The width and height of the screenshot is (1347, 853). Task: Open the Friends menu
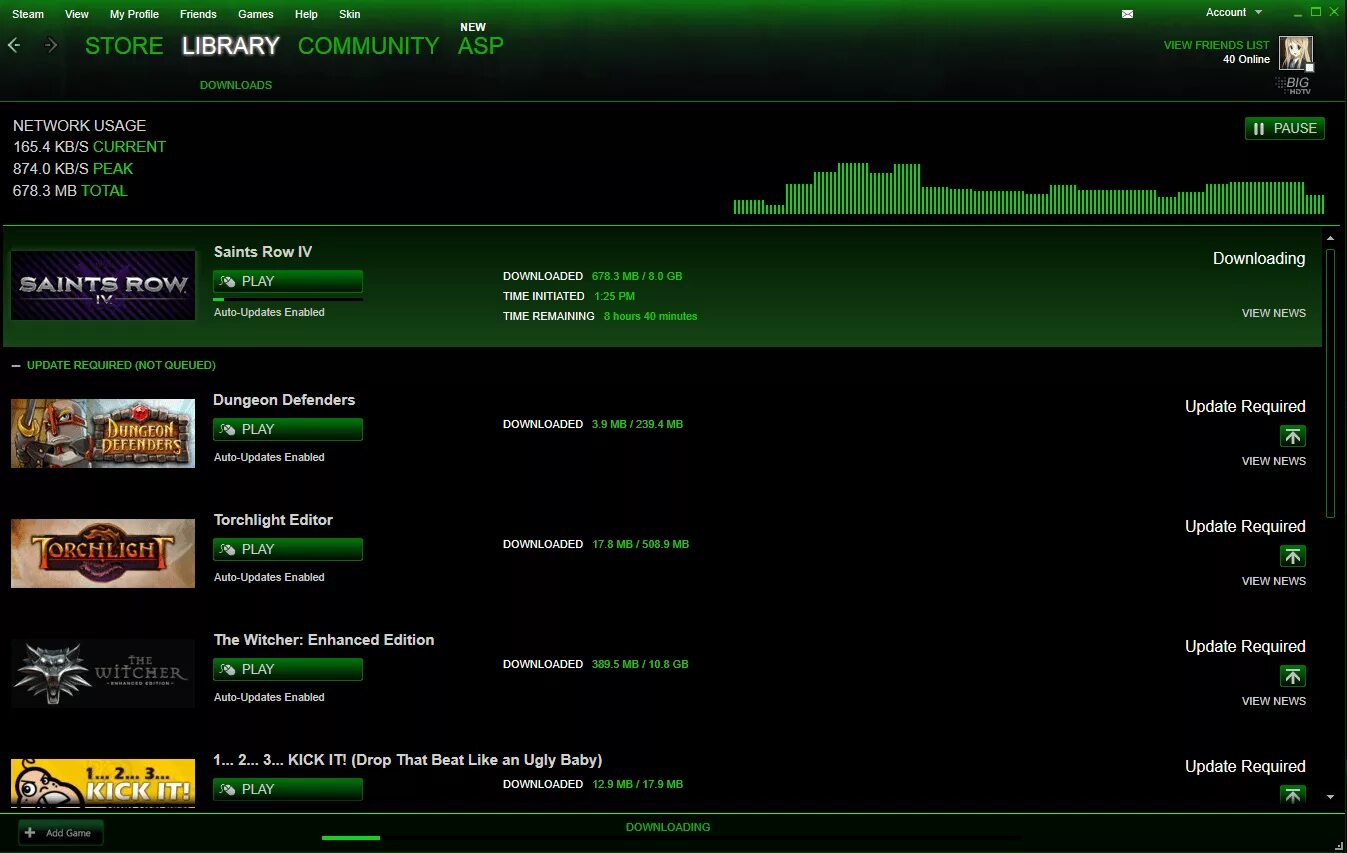click(198, 14)
